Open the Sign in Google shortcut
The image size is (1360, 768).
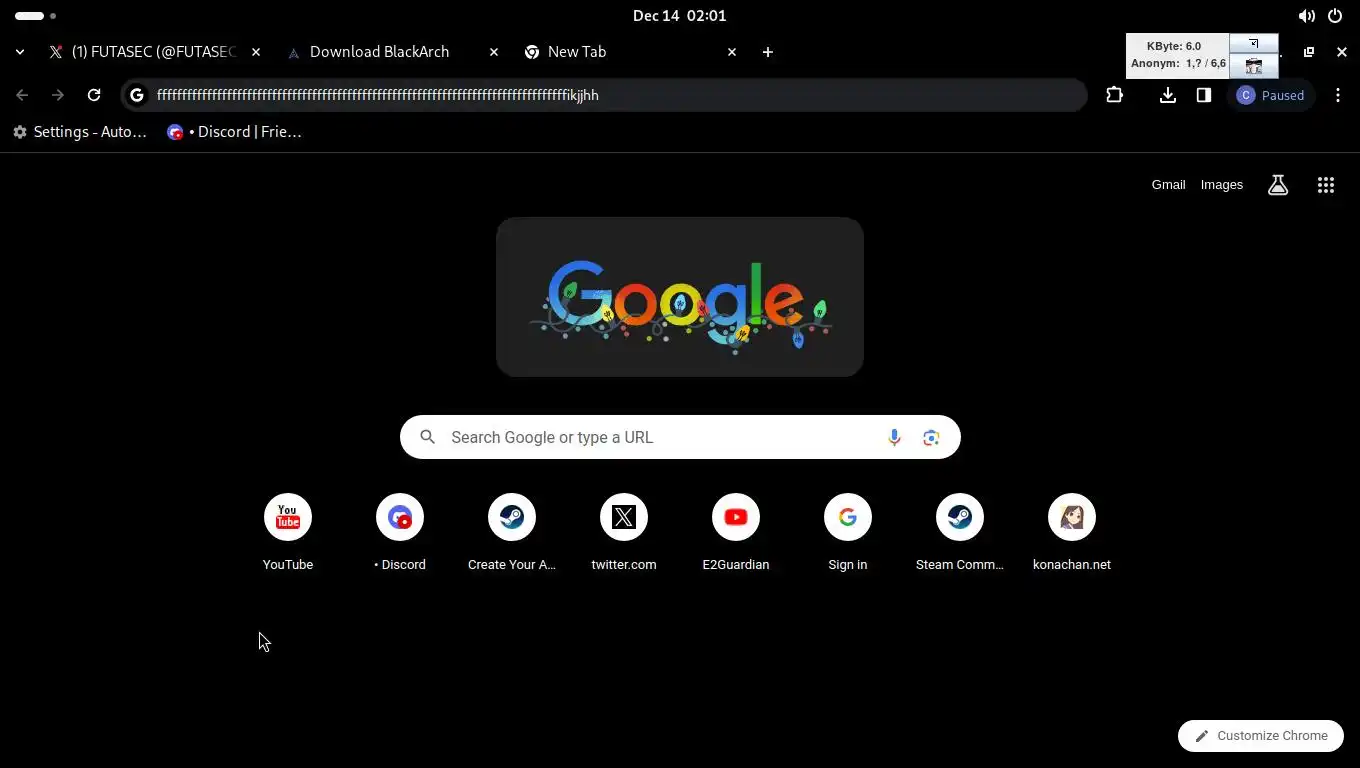click(848, 533)
